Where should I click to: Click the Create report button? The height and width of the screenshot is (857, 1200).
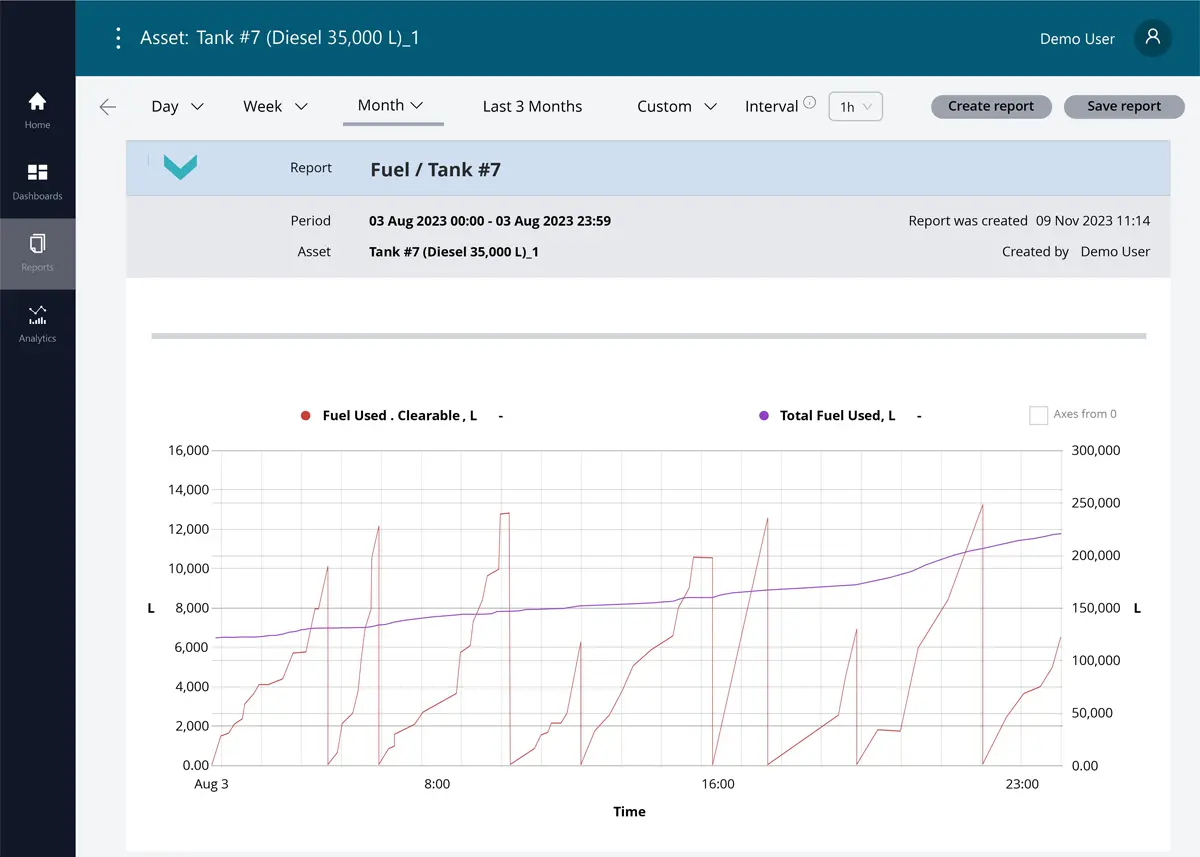point(990,107)
